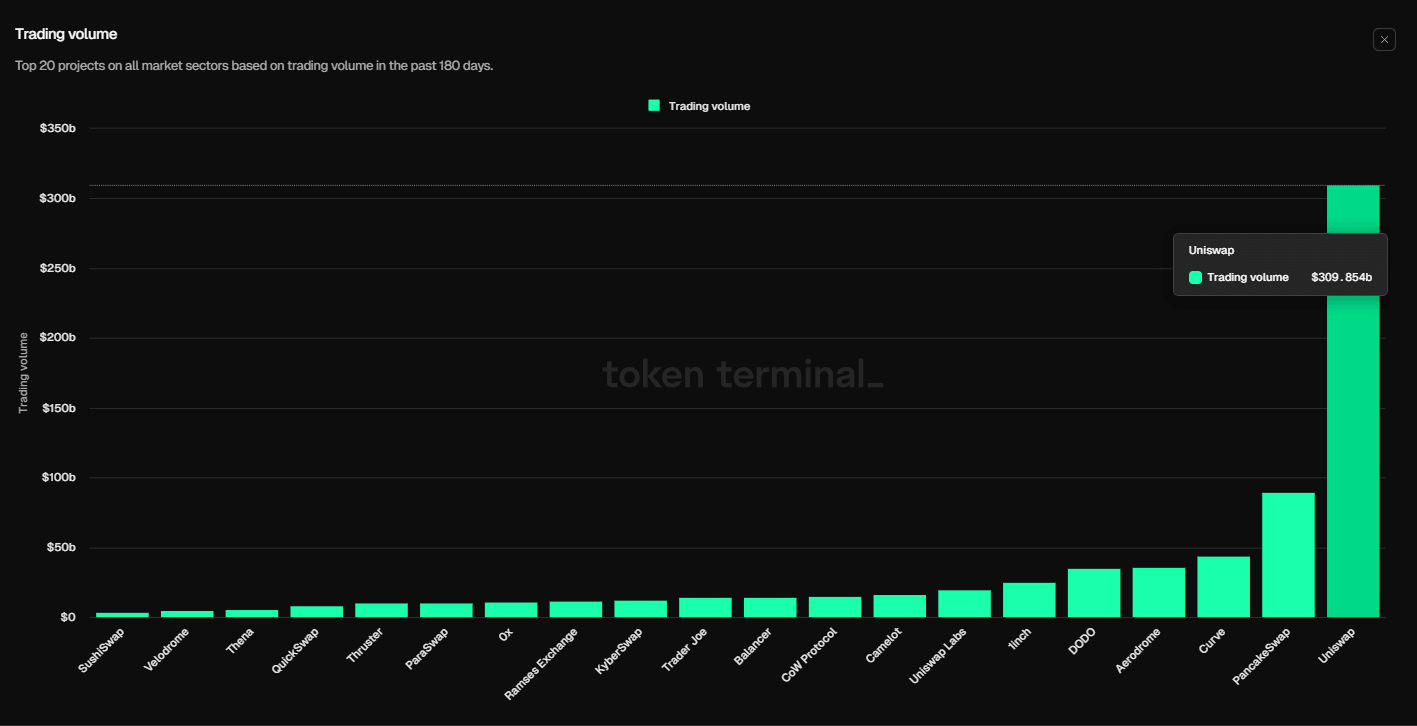Image resolution: width=1417 pixels, height=726 pixels.
Task: Dismiss the chart with the close button
Action: (x=1384, y=39)
